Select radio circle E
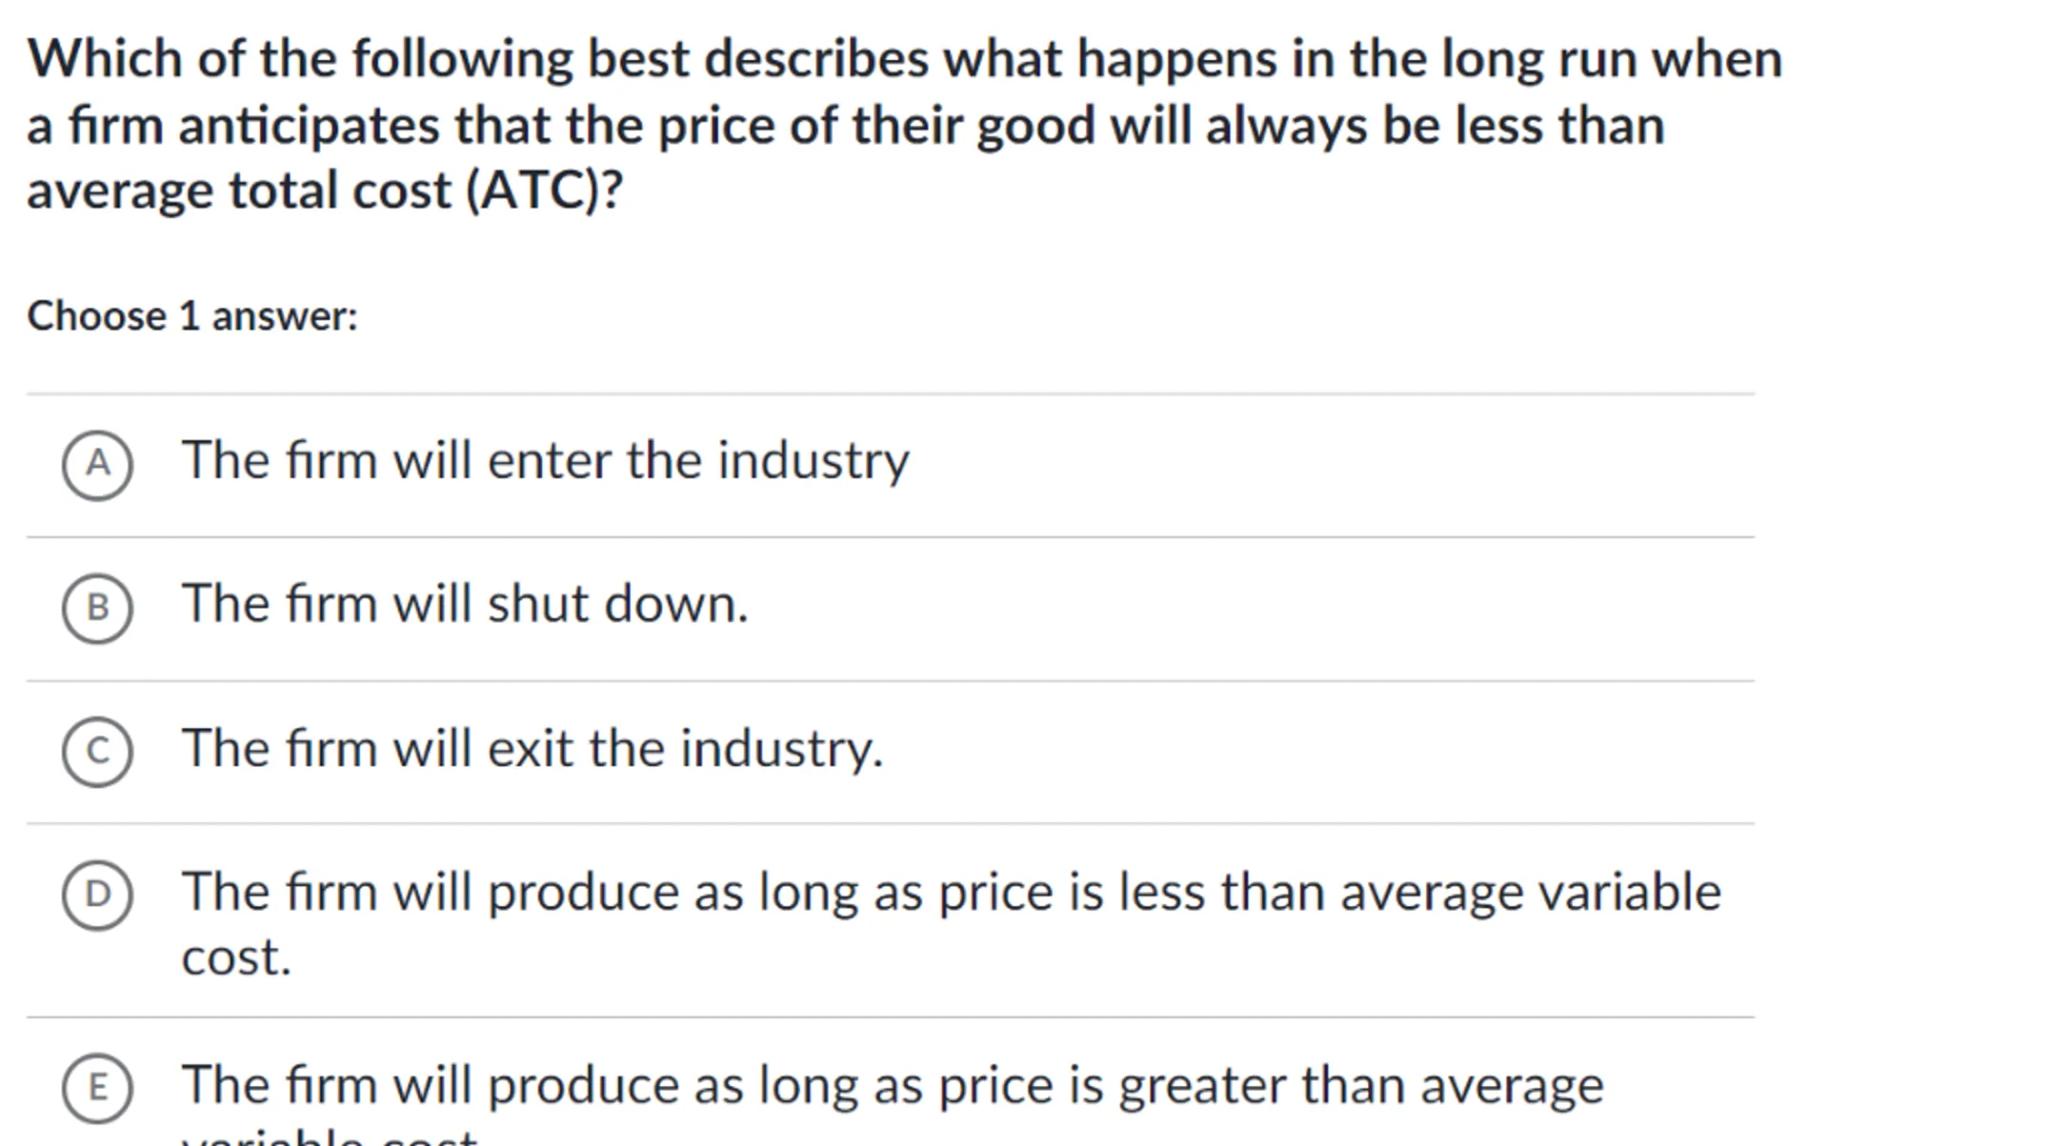 pyautogui.click(x=97, y=1088)
